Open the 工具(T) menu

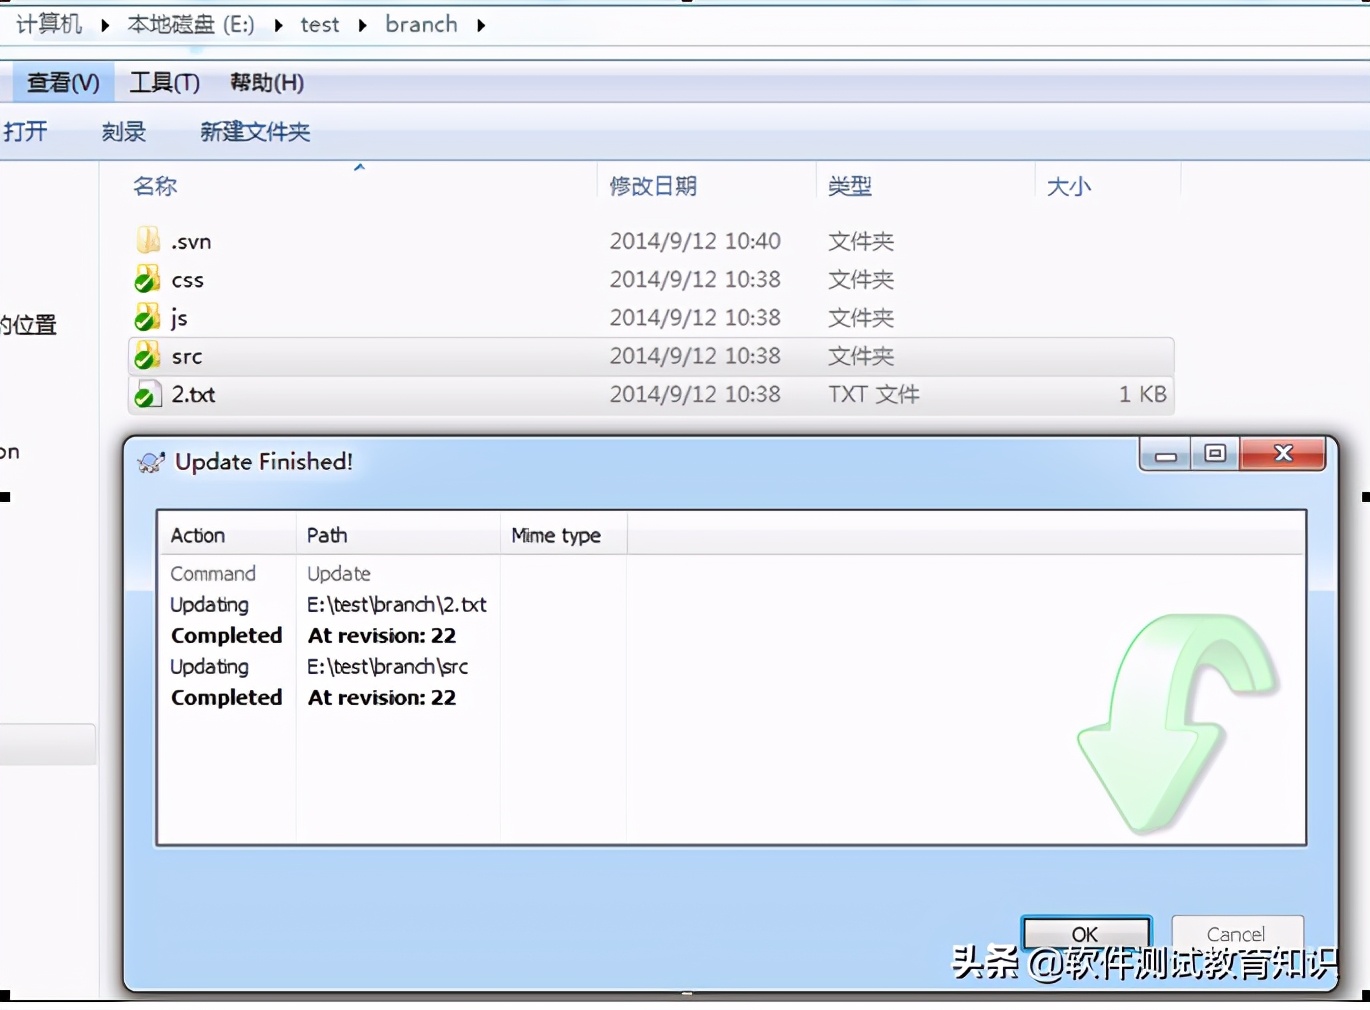click(163, 83)
